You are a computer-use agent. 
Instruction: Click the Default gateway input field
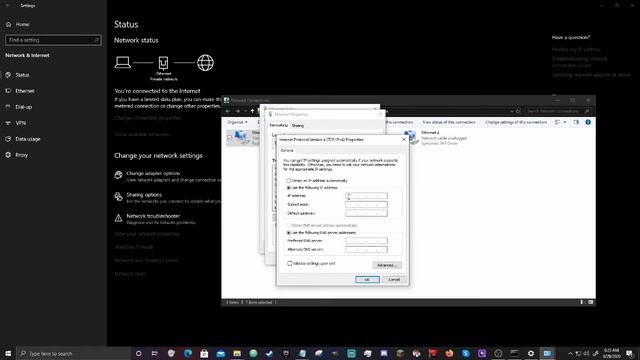366,213
